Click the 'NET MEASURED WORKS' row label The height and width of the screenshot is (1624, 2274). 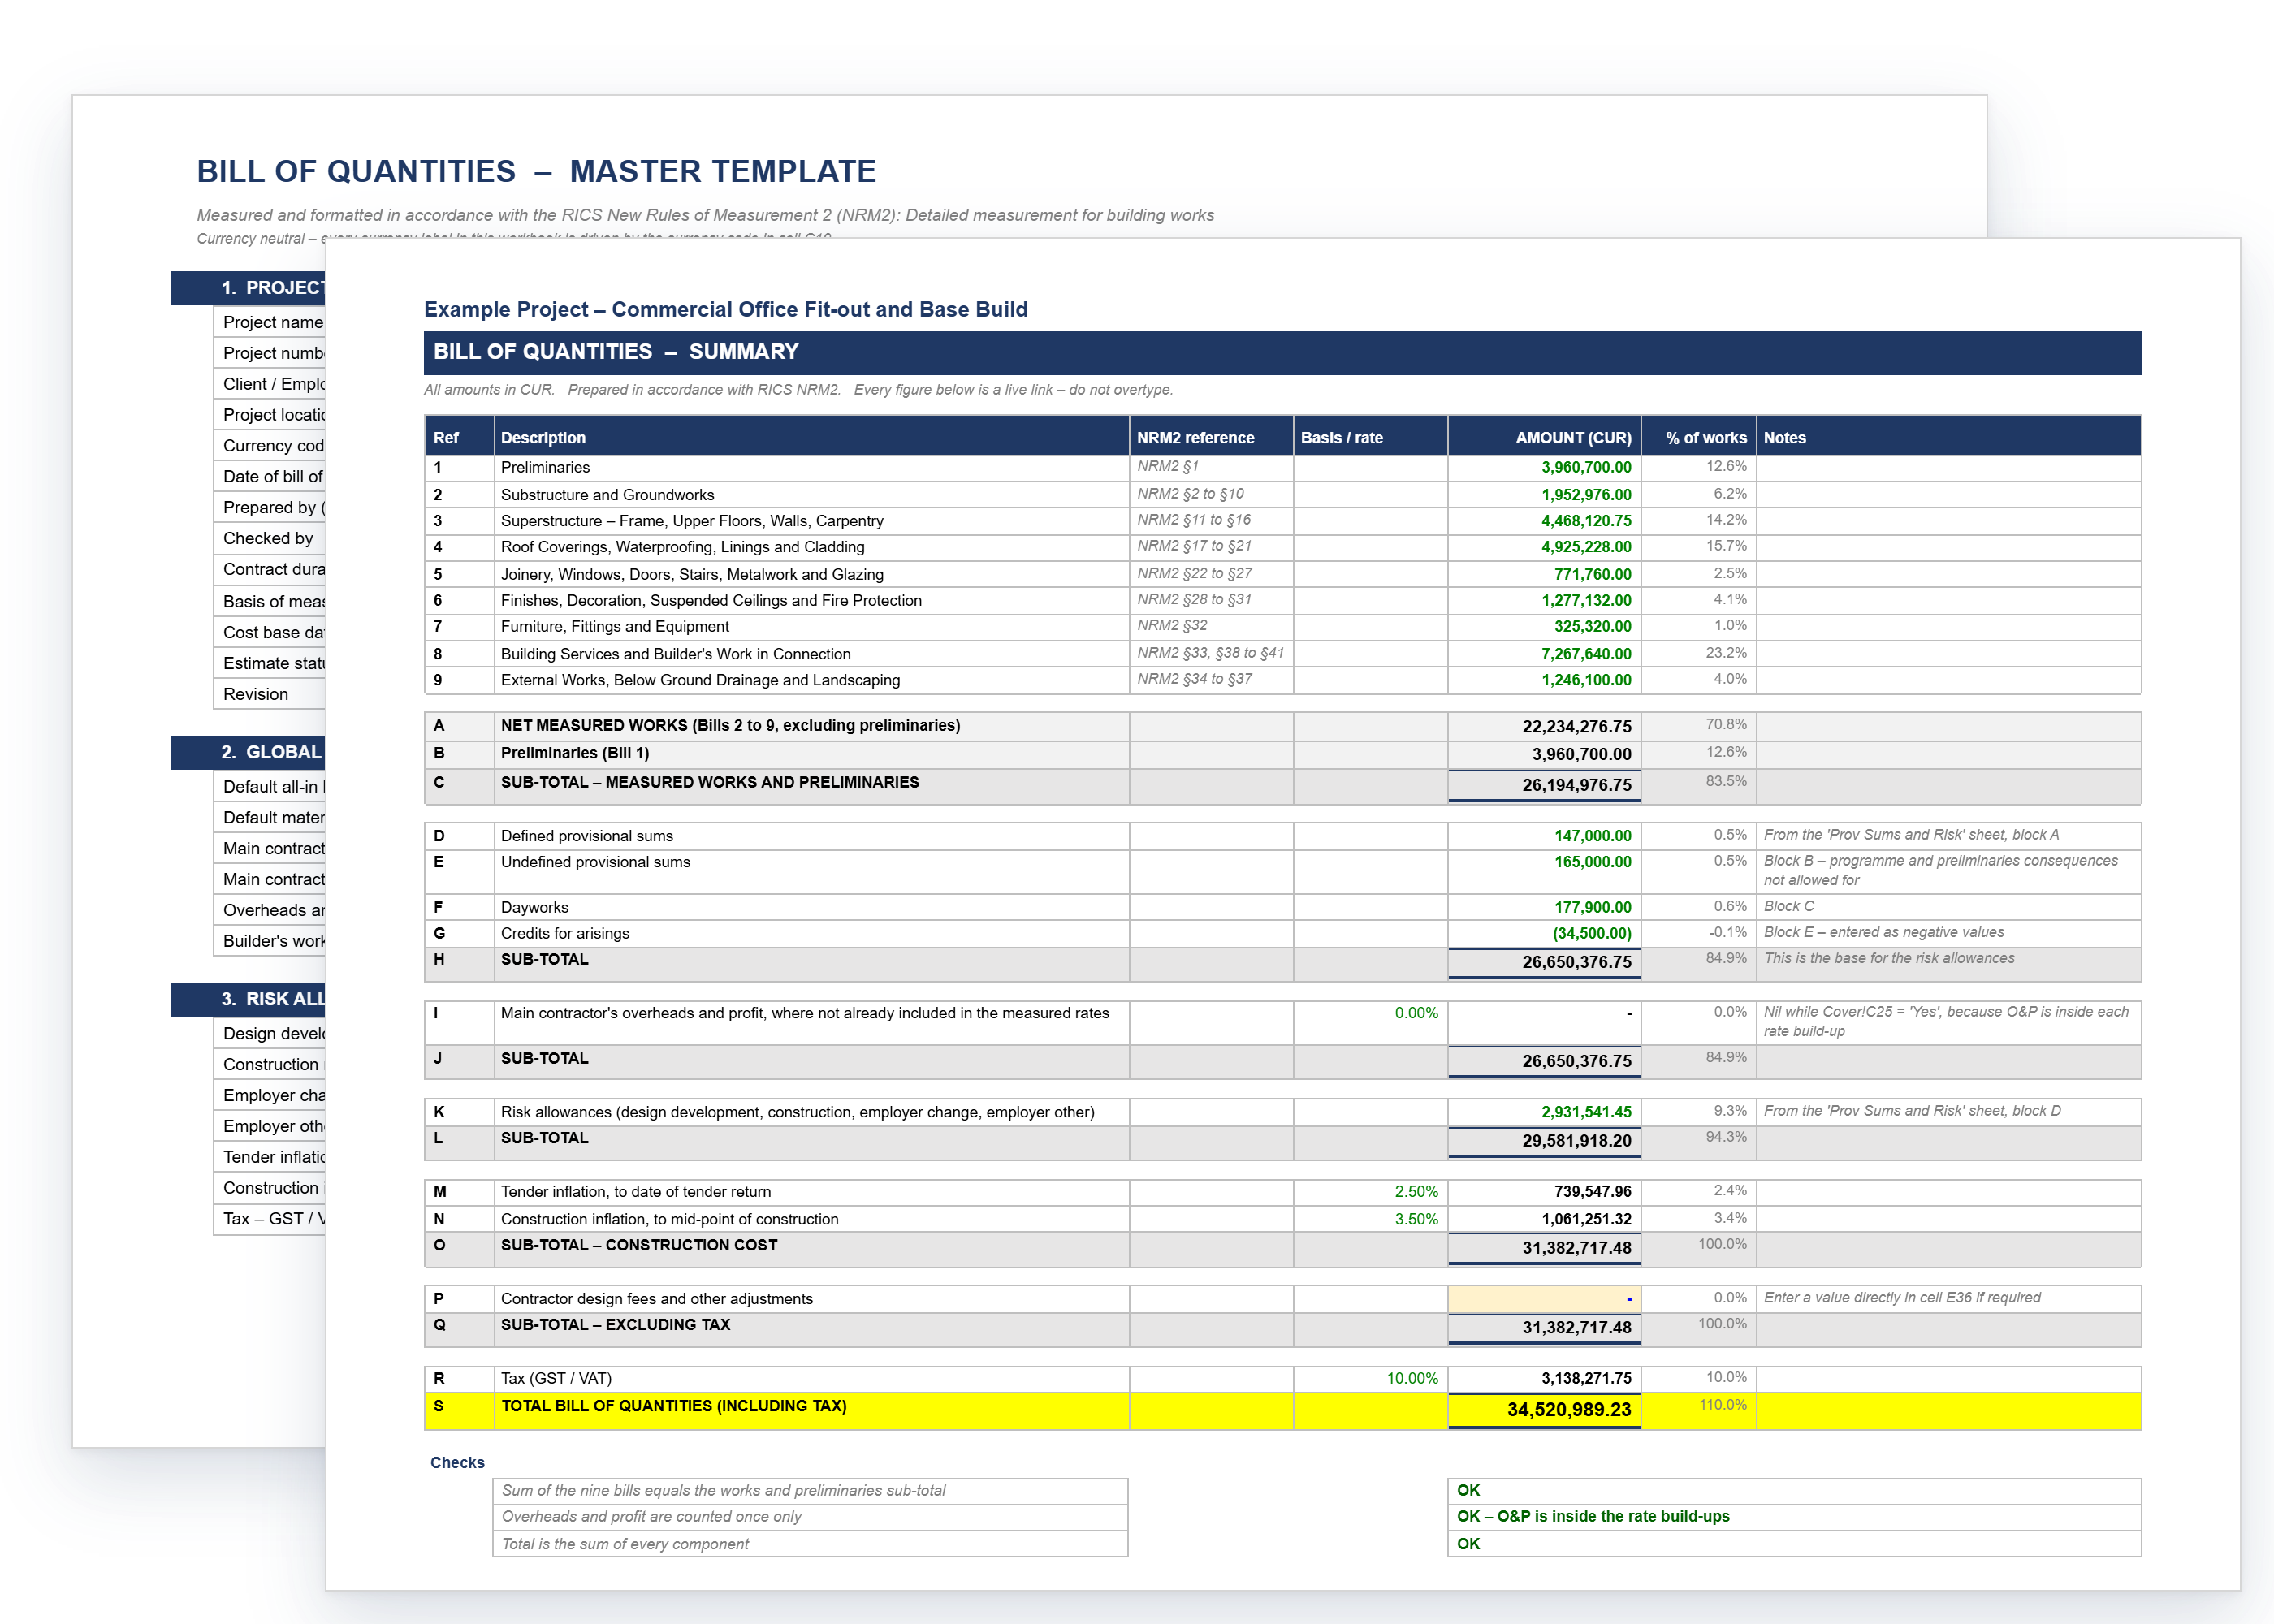[730, 726]
